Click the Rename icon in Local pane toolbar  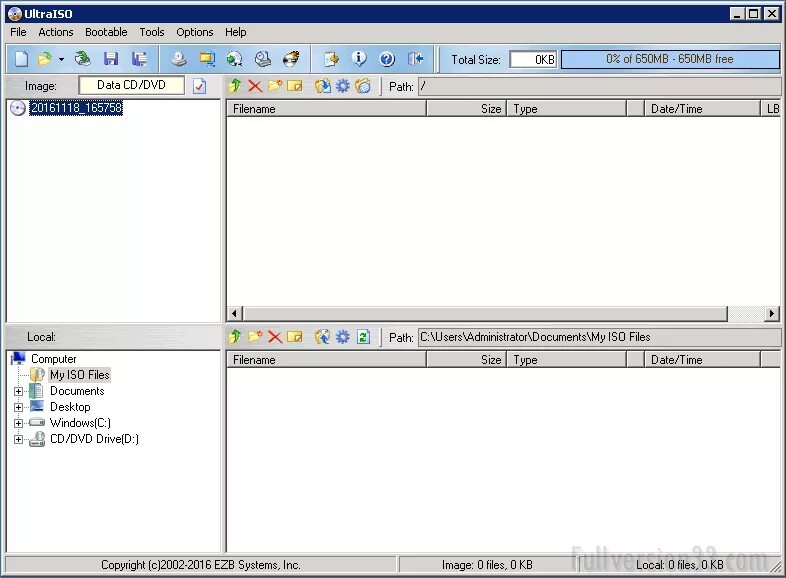[295, 337]
